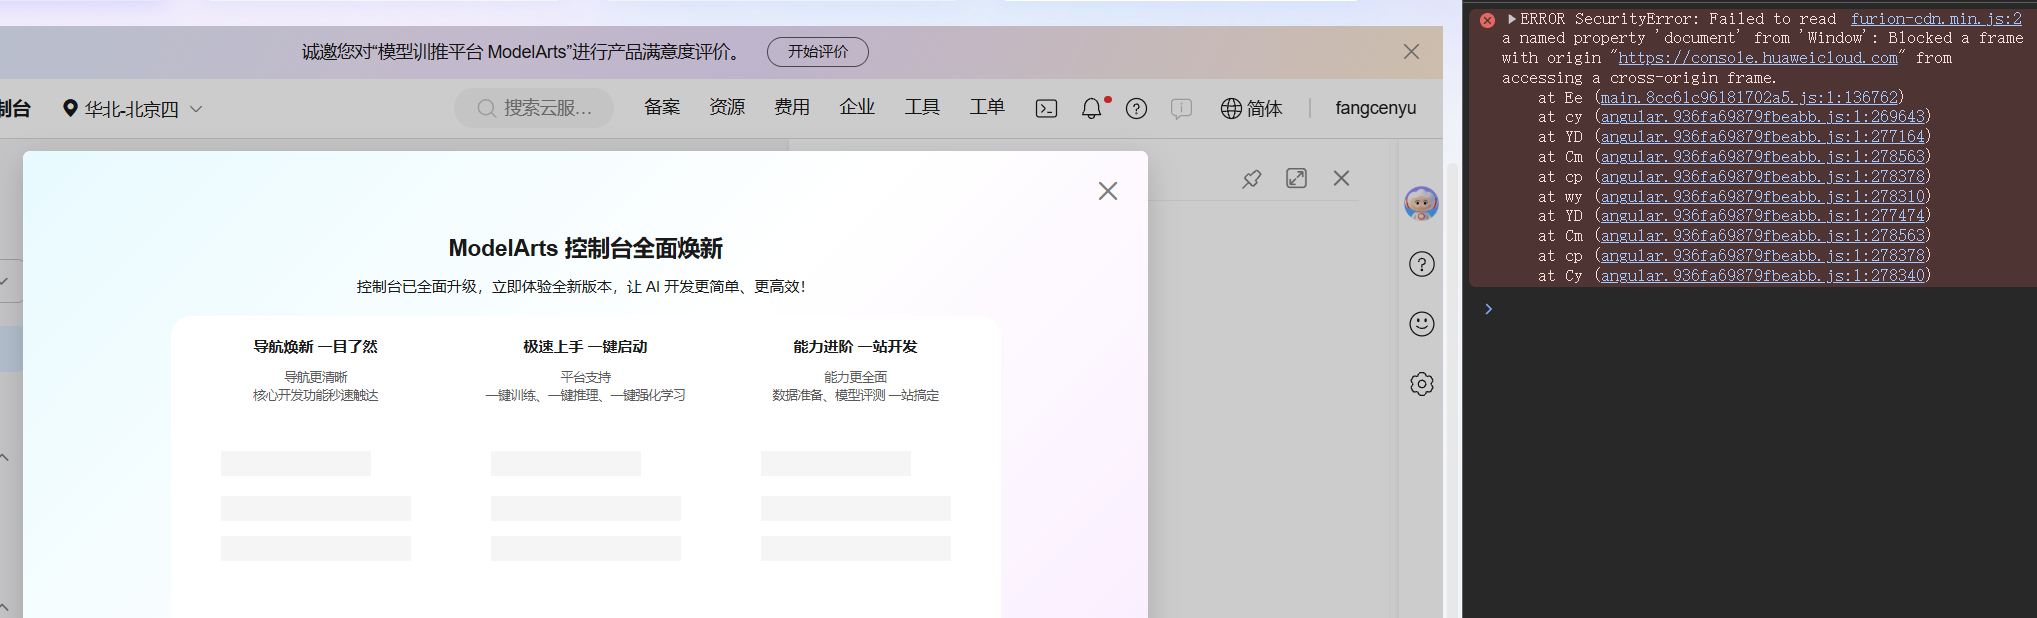Click the help question mark in top bar
This screenshot has height=618, width=2037.
(x=1136, y=109)
